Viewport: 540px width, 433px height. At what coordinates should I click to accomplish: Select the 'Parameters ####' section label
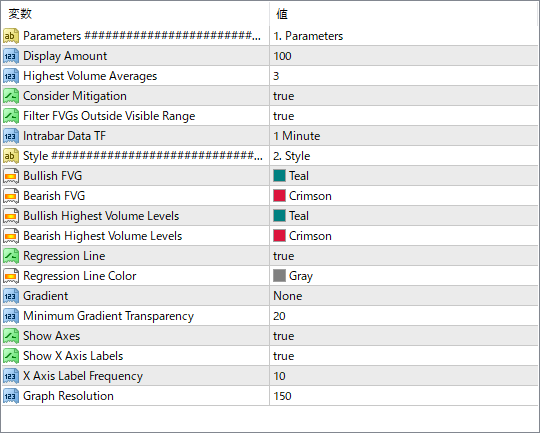tap(142, 36)
